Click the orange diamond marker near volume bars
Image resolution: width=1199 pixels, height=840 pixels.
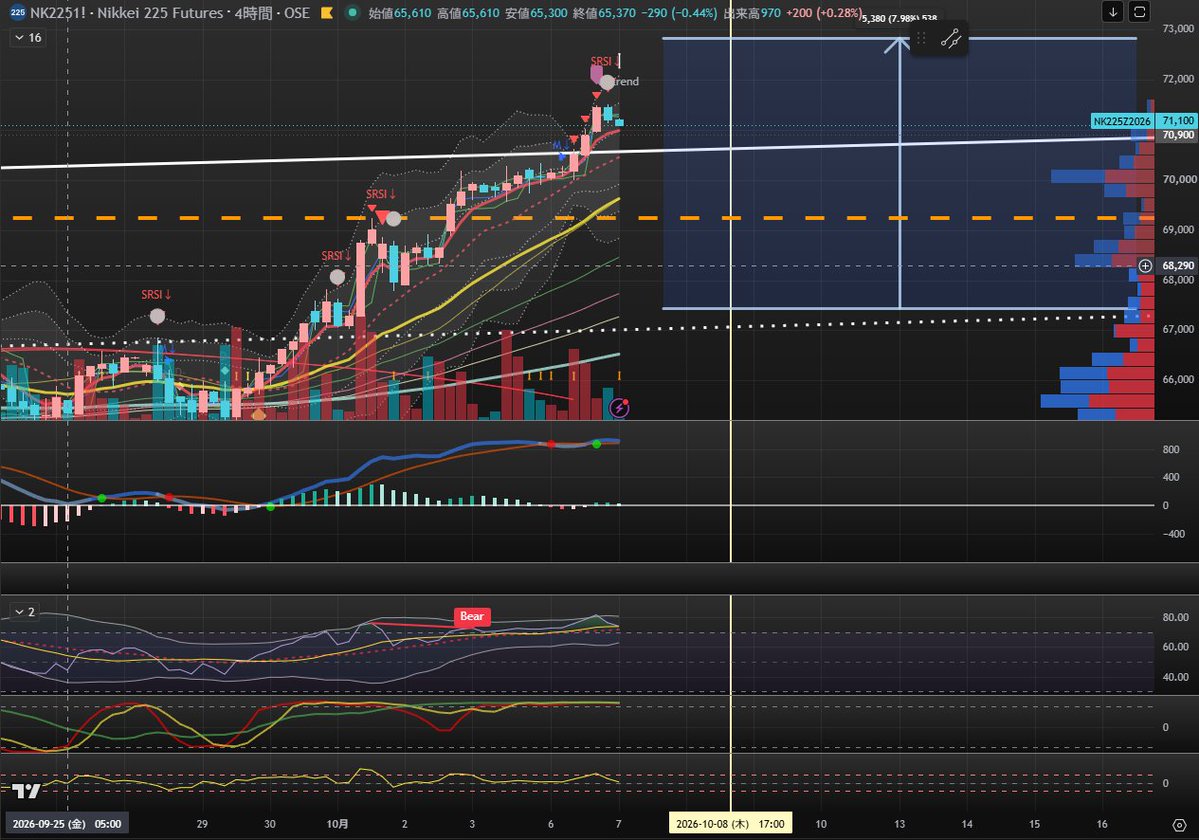[x=258, y=415]
